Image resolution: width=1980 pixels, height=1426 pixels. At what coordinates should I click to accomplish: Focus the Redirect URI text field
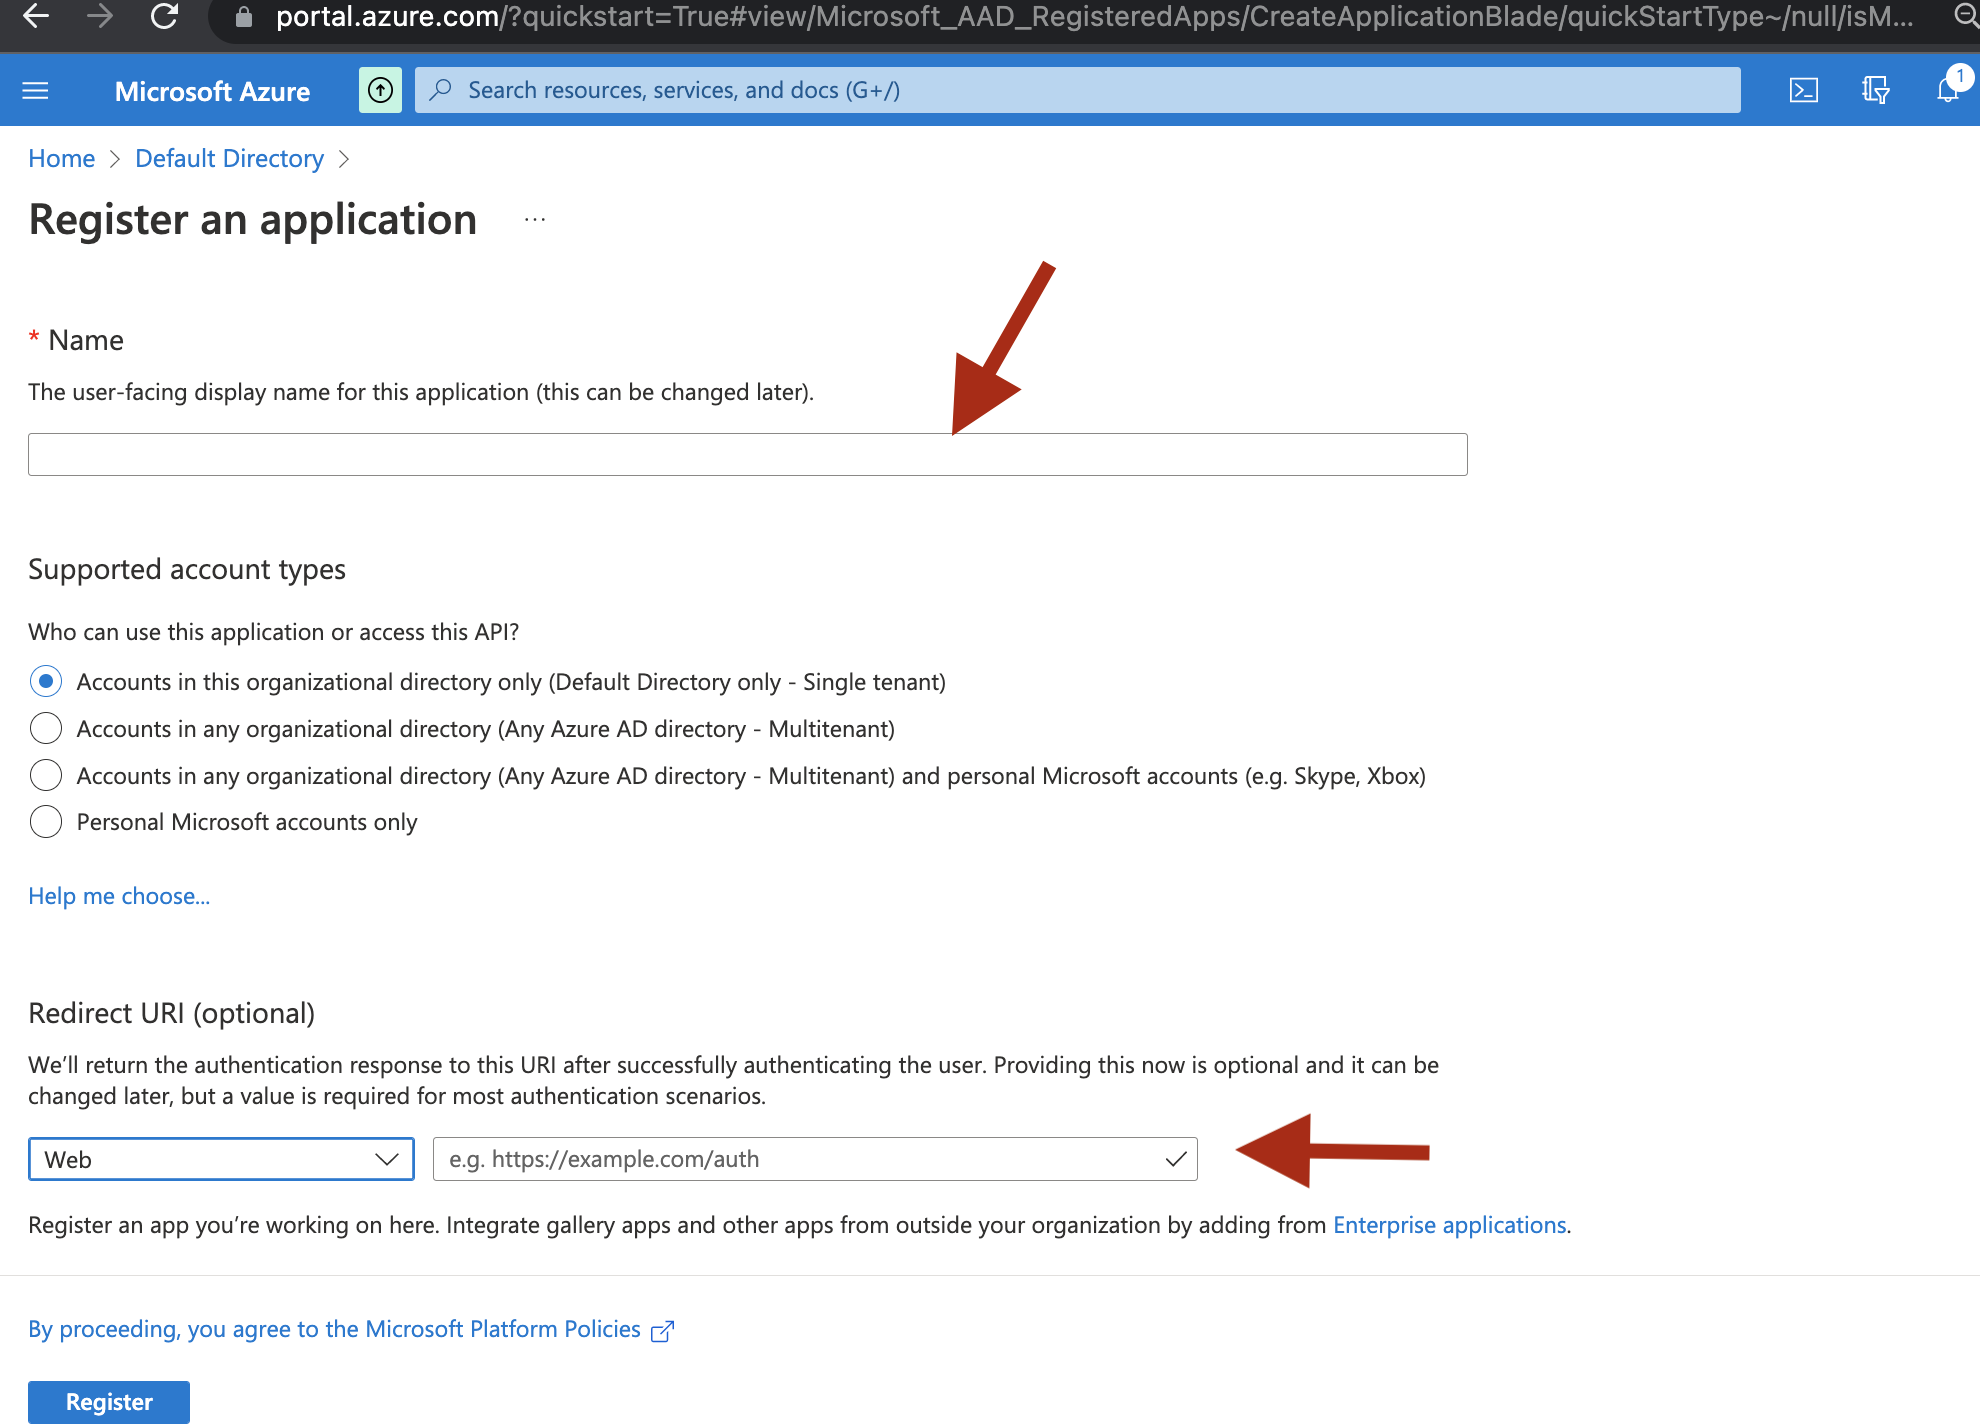click(x=815, y=1159)
